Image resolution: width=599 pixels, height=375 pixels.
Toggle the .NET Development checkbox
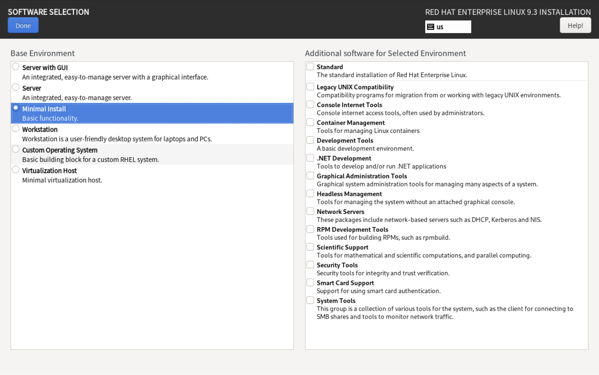[310, 158]
